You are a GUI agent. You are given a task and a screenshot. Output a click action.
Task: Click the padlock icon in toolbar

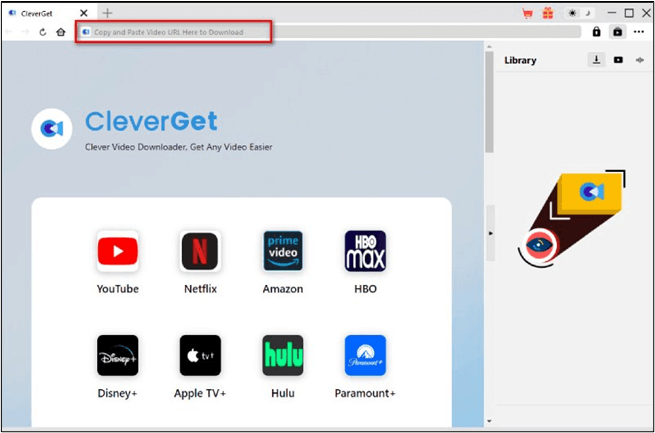point(596,32)
